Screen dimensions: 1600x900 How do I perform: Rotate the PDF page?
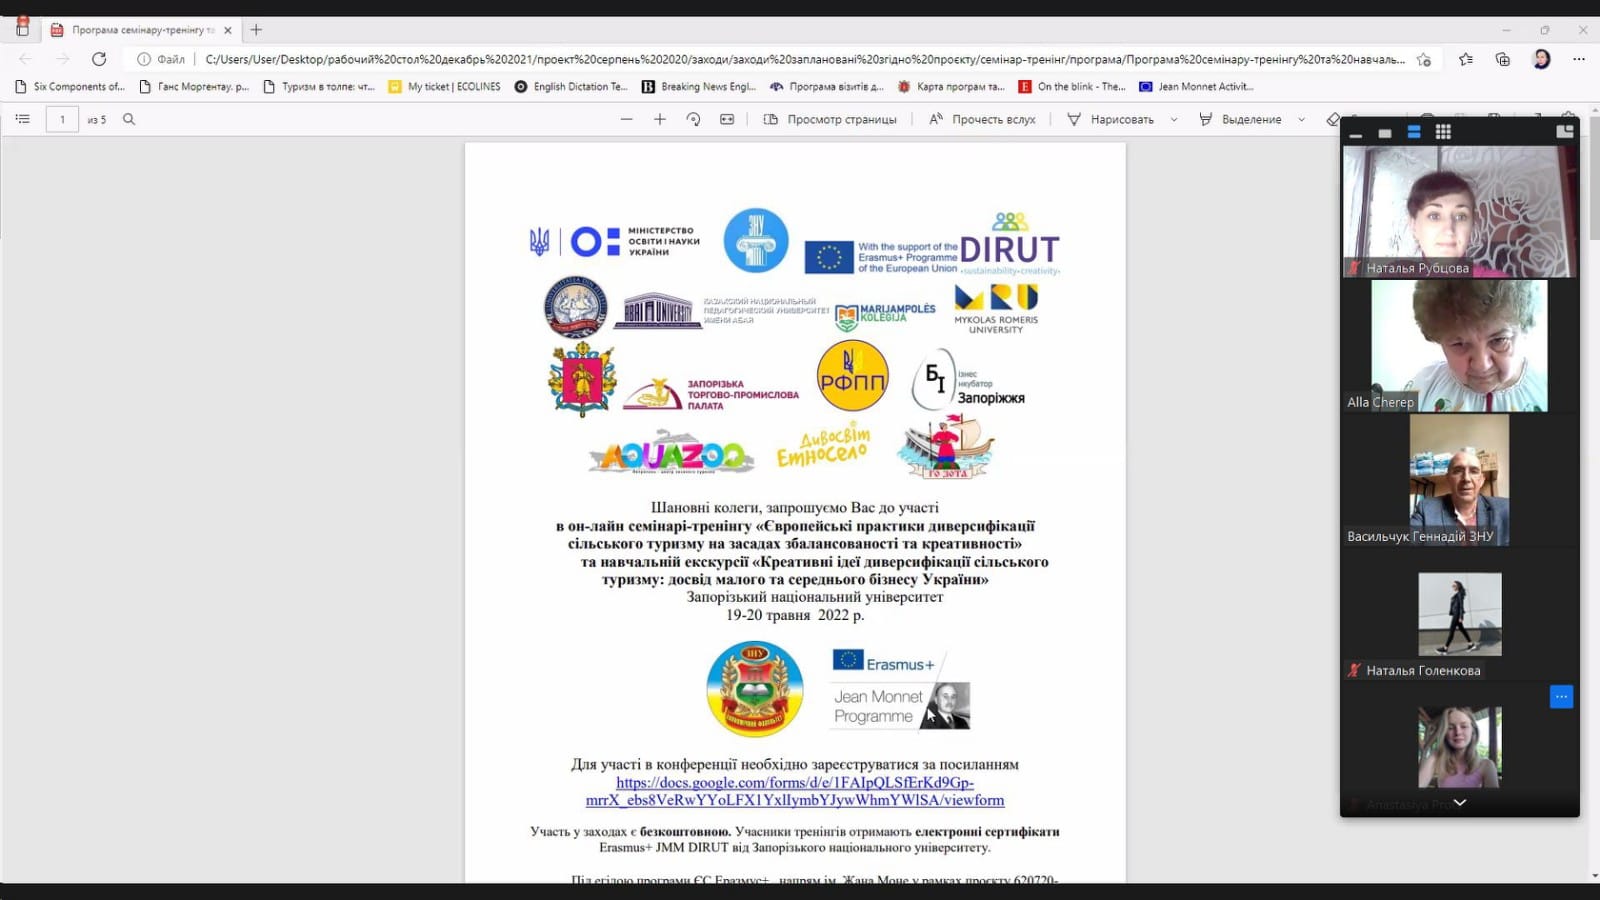click(x=693, y=119)
